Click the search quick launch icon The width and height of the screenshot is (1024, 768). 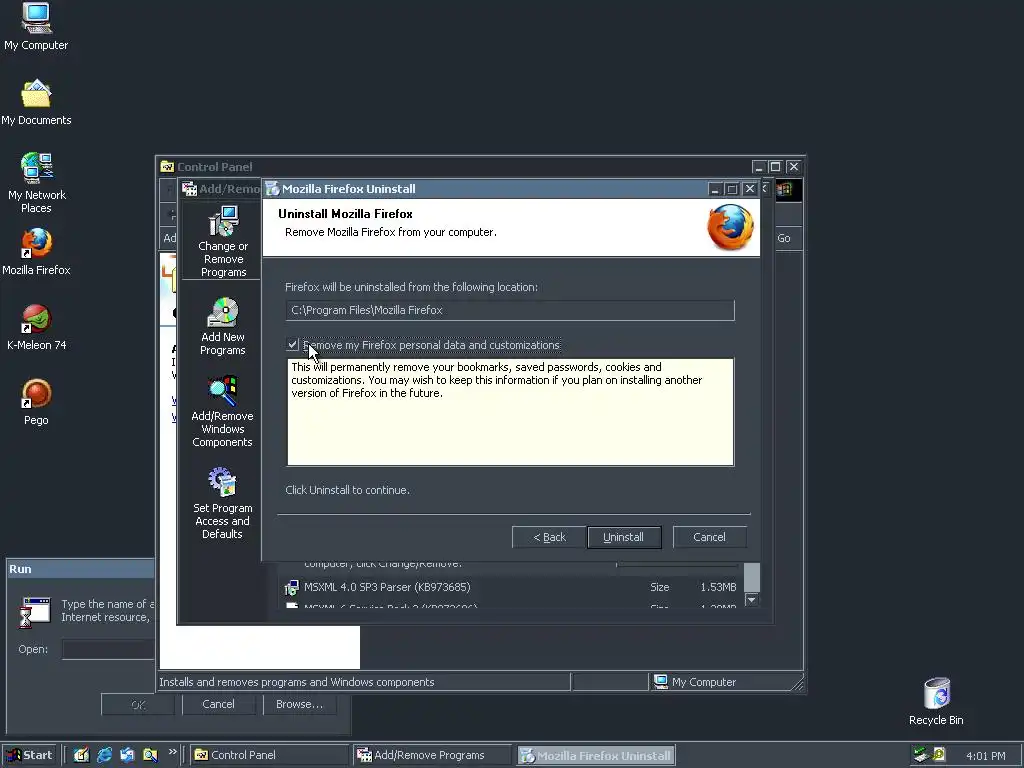(x=150, y=755)
